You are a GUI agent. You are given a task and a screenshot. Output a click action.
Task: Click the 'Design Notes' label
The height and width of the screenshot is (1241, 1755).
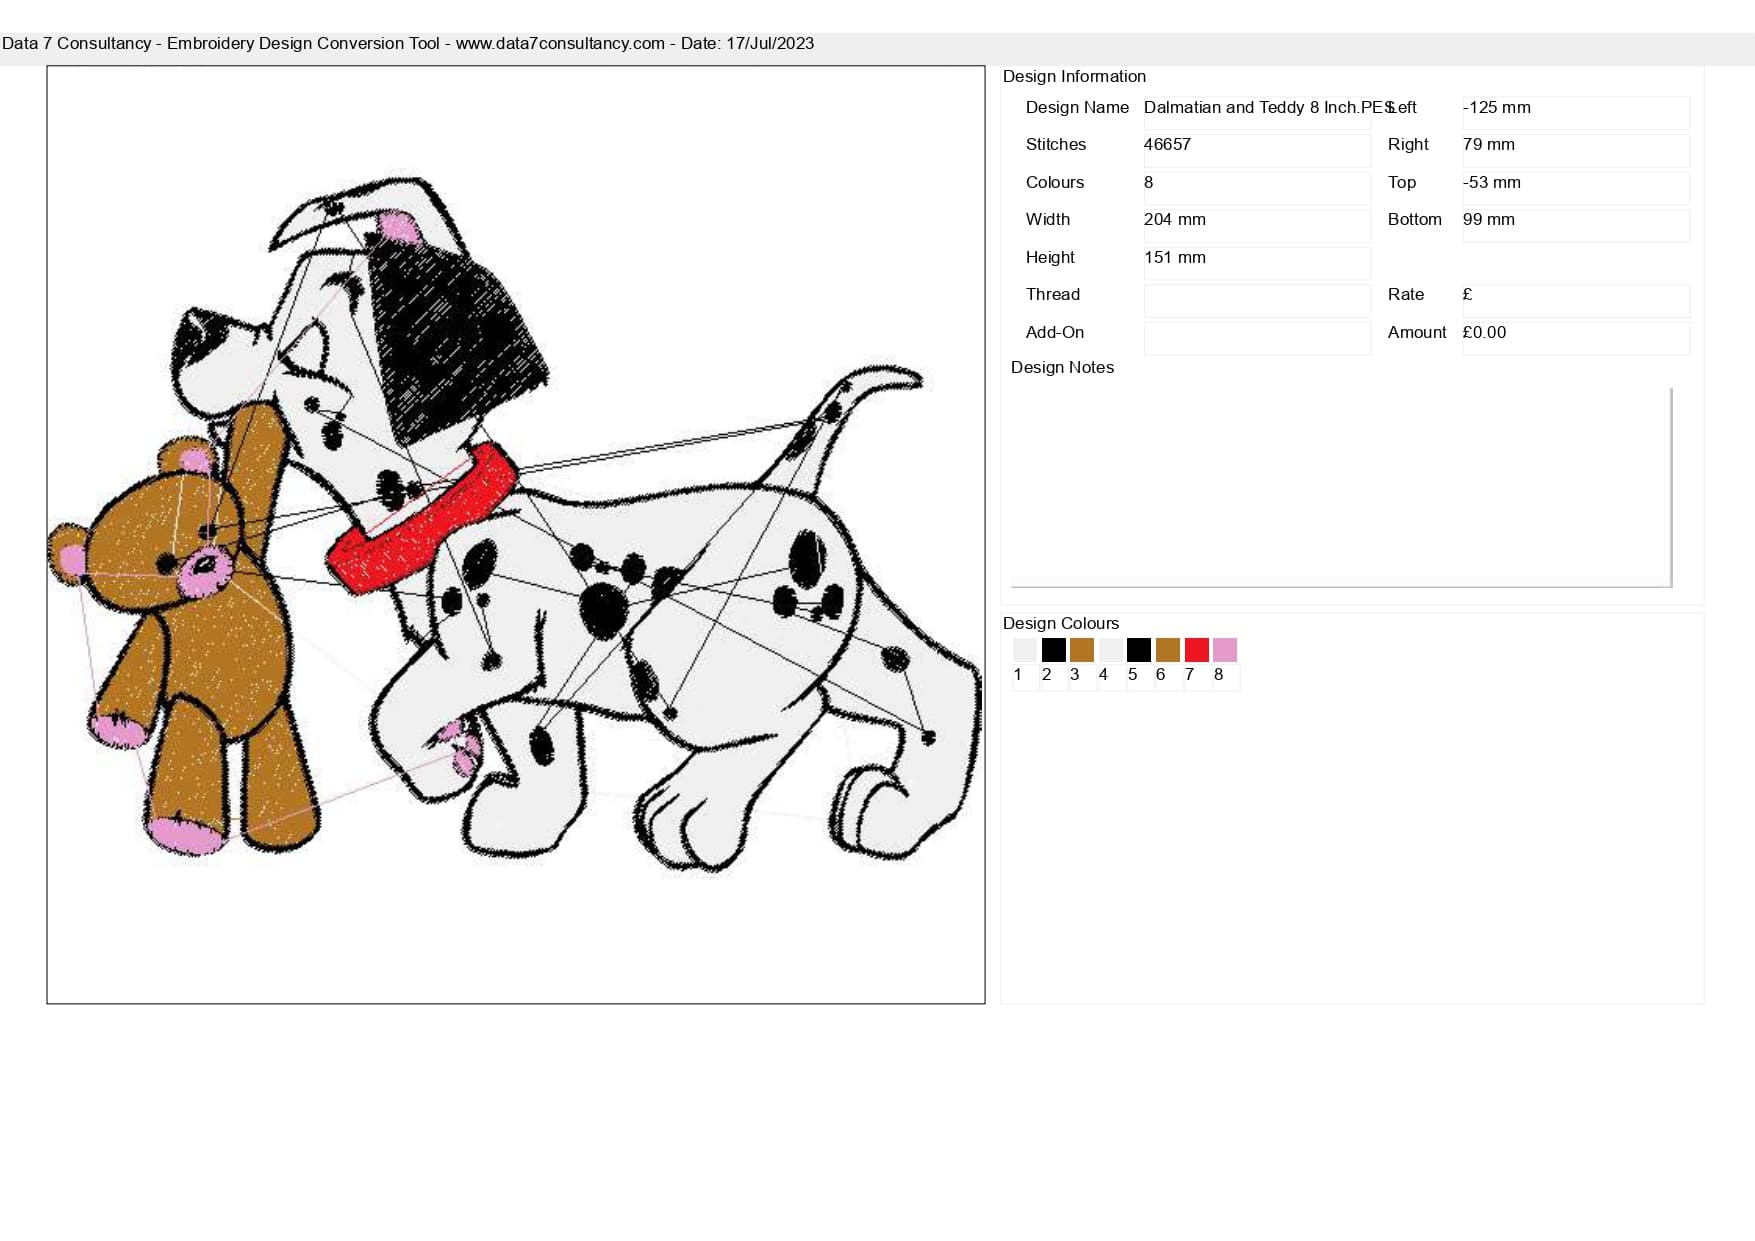click(1062, 367)
